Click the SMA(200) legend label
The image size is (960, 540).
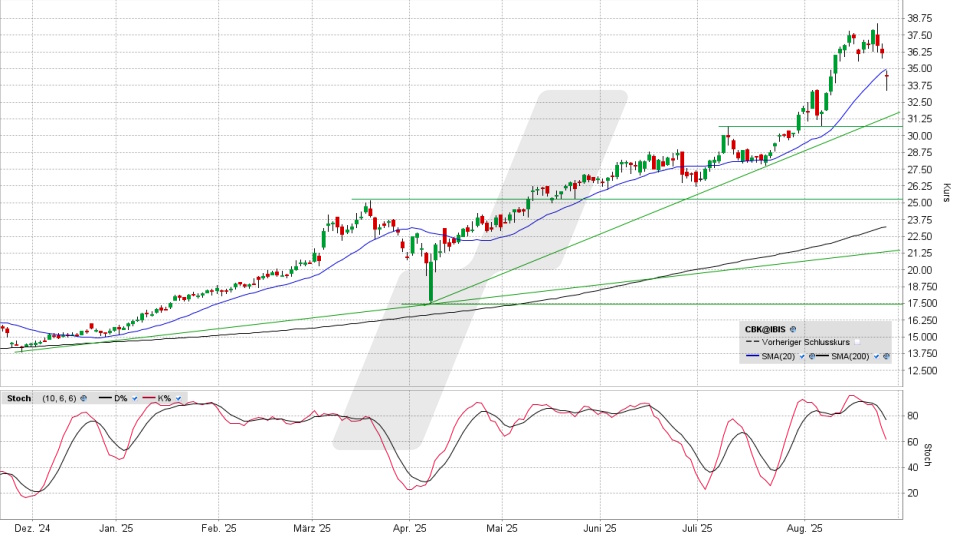(x=850, y=356)
